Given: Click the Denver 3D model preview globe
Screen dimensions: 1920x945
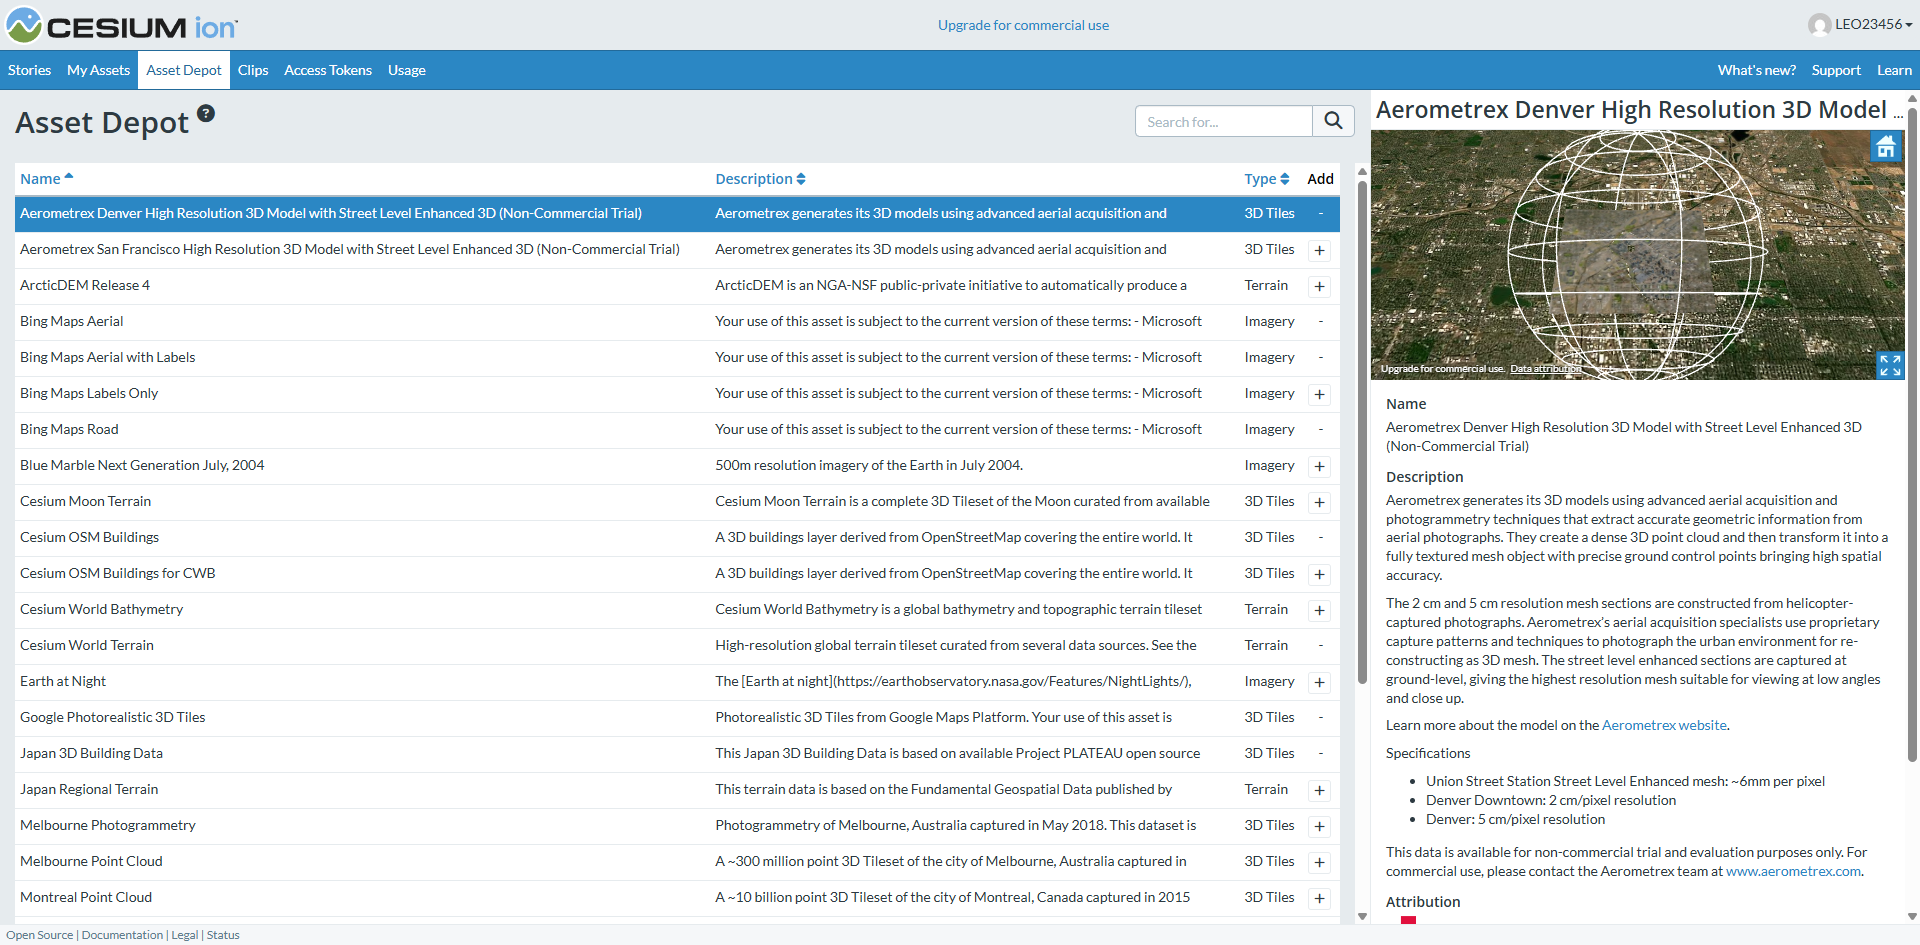Looking at the screenshot, I should click(1636, 255).
